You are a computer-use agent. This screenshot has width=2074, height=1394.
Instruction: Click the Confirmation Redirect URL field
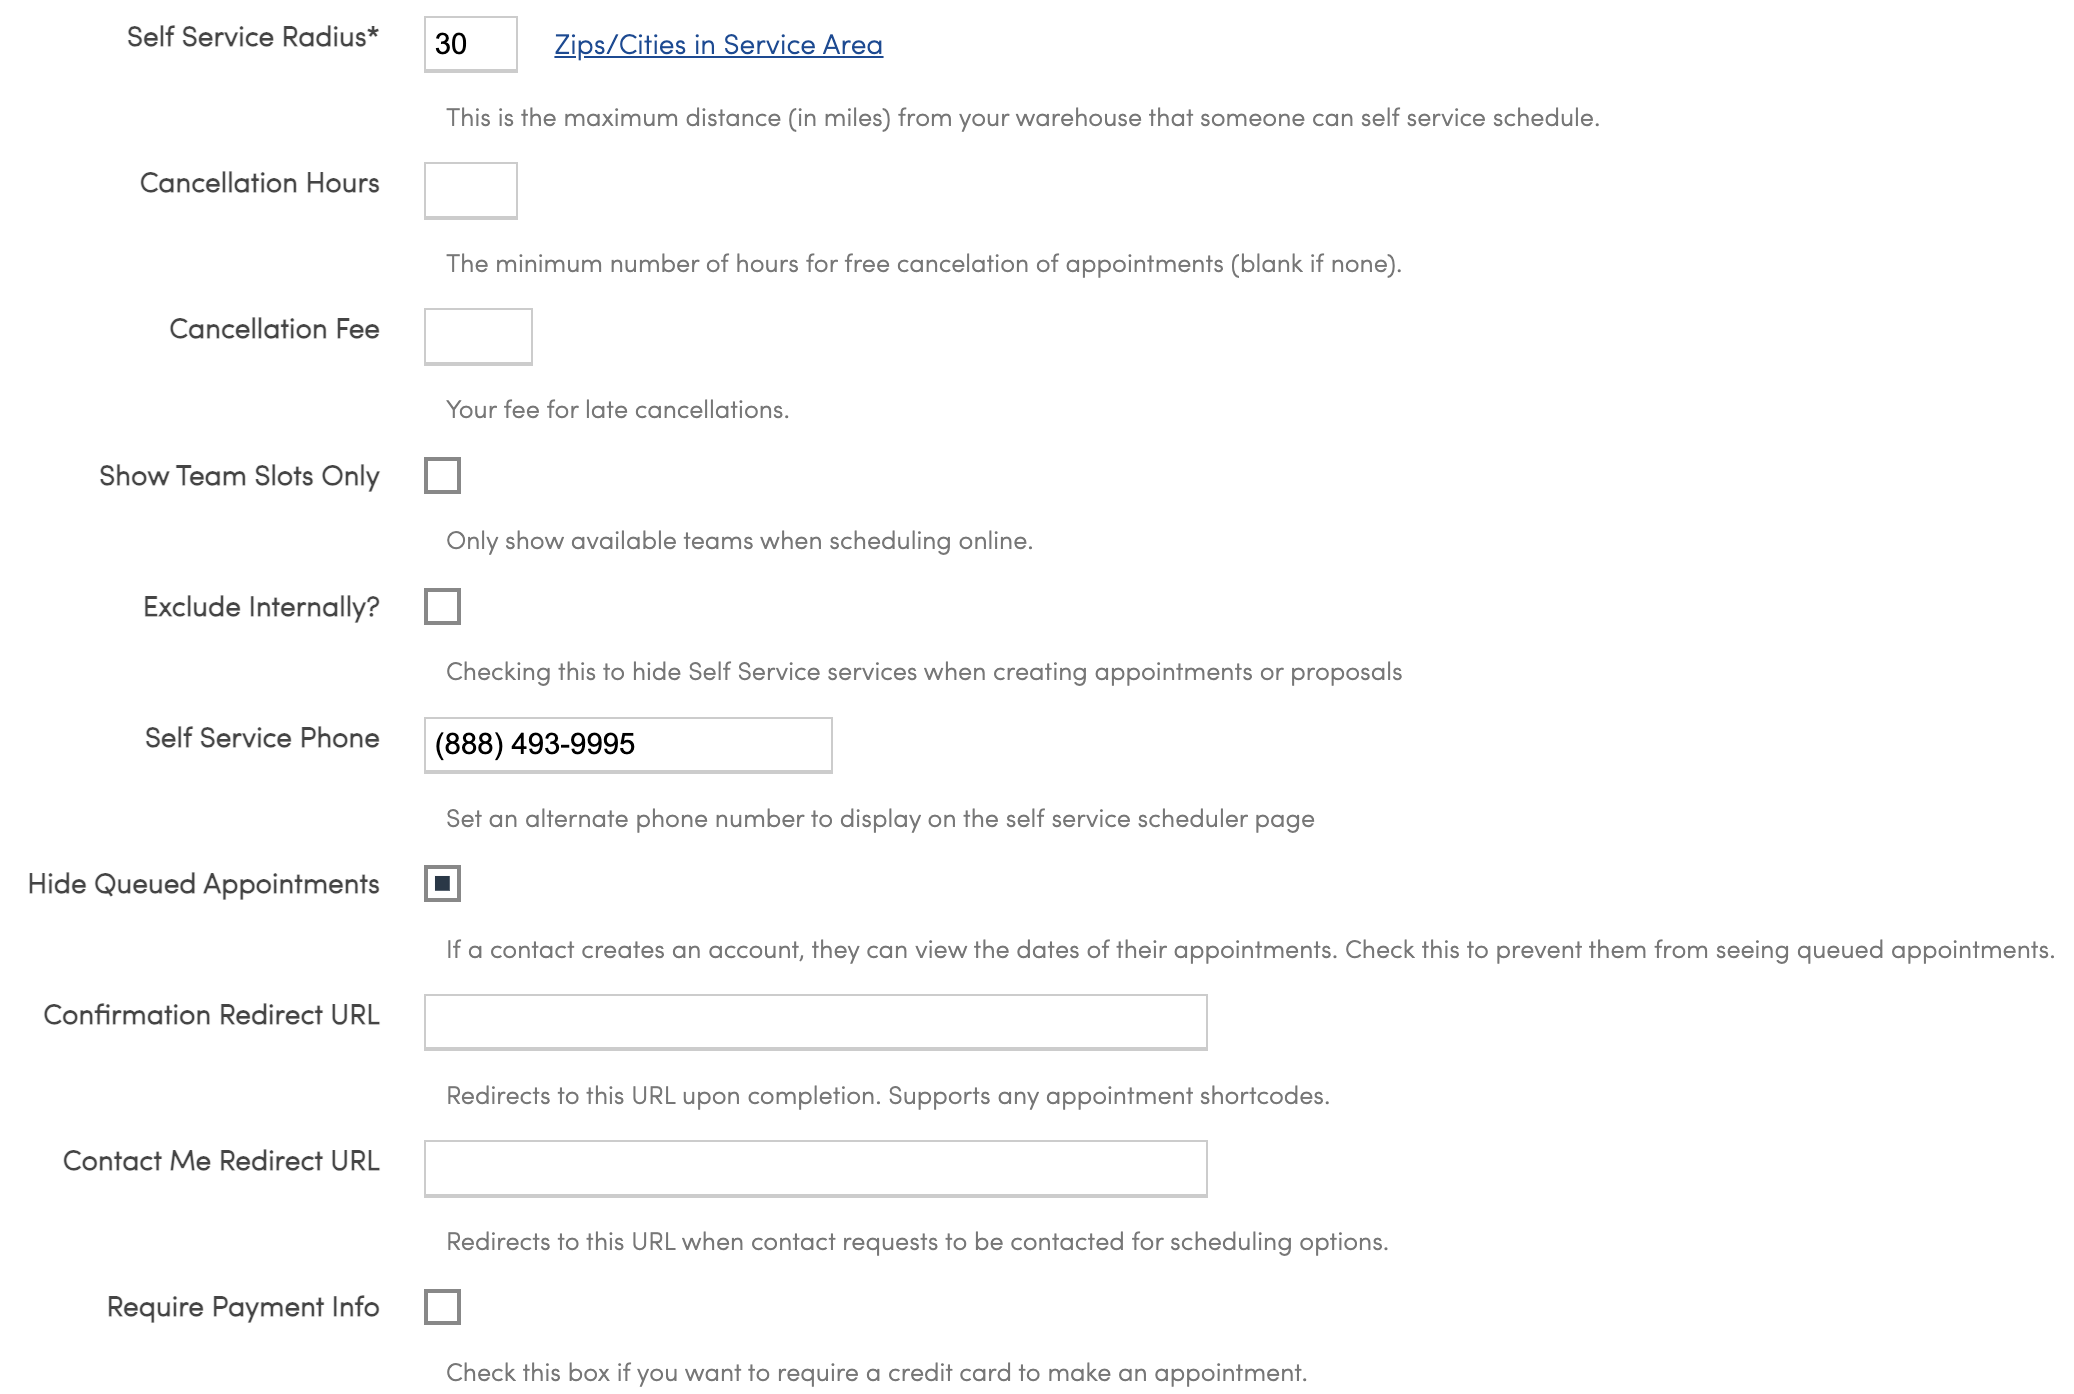click(814, 1021)
